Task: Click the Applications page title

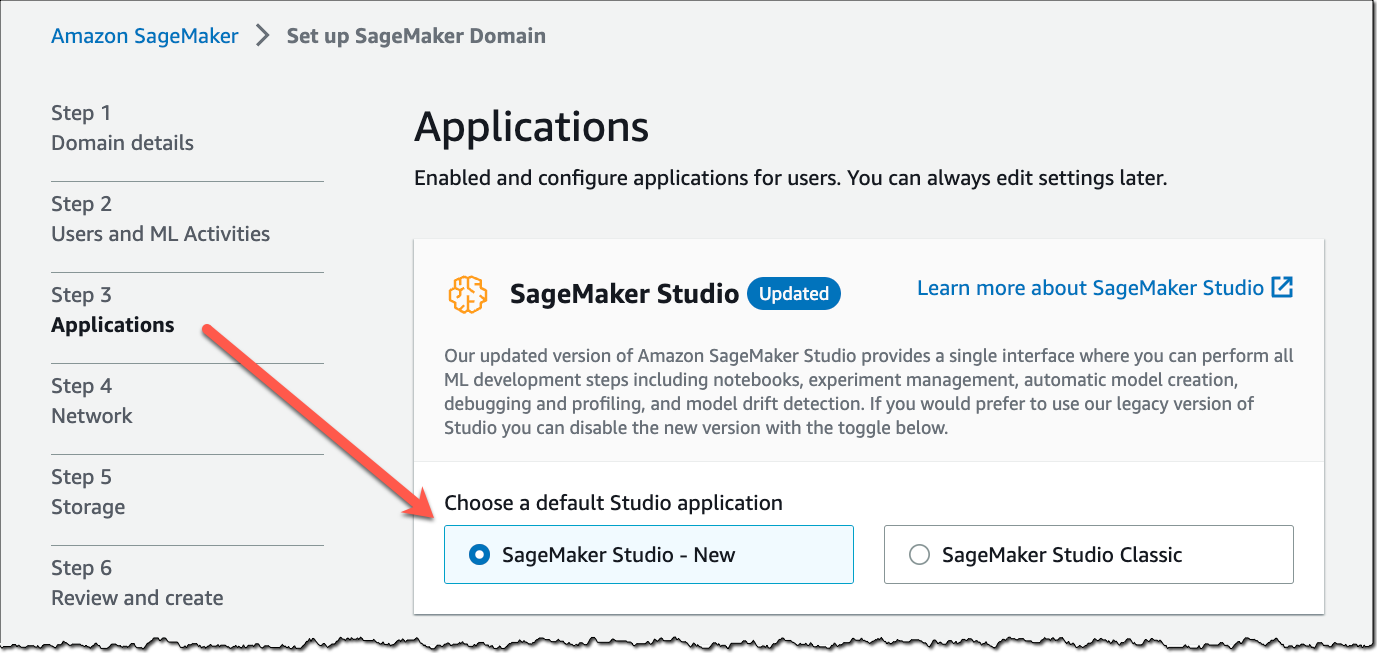Action: 533,127
